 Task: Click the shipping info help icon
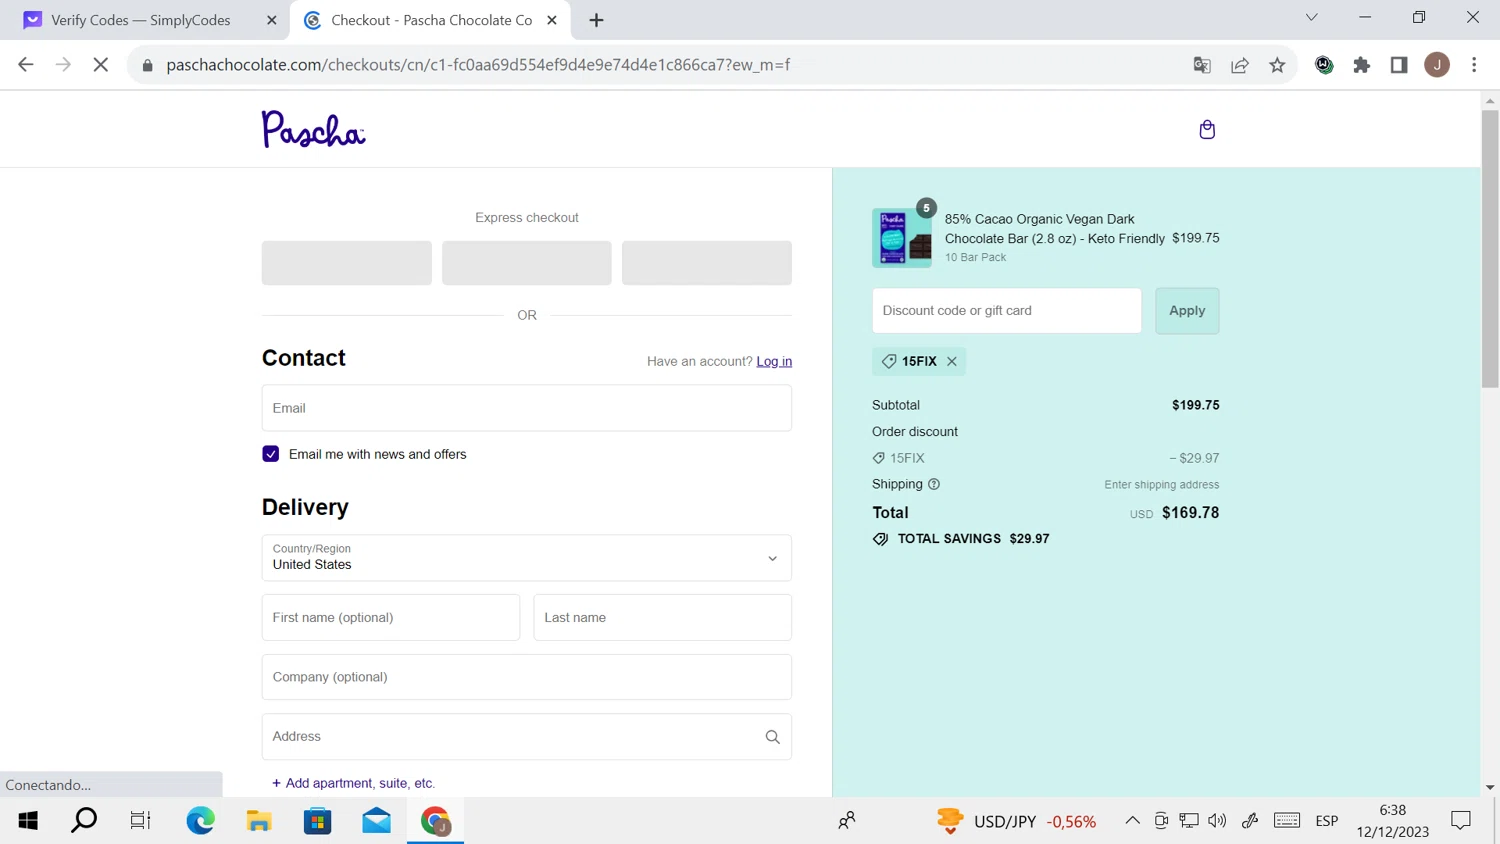tap(934, 484)
